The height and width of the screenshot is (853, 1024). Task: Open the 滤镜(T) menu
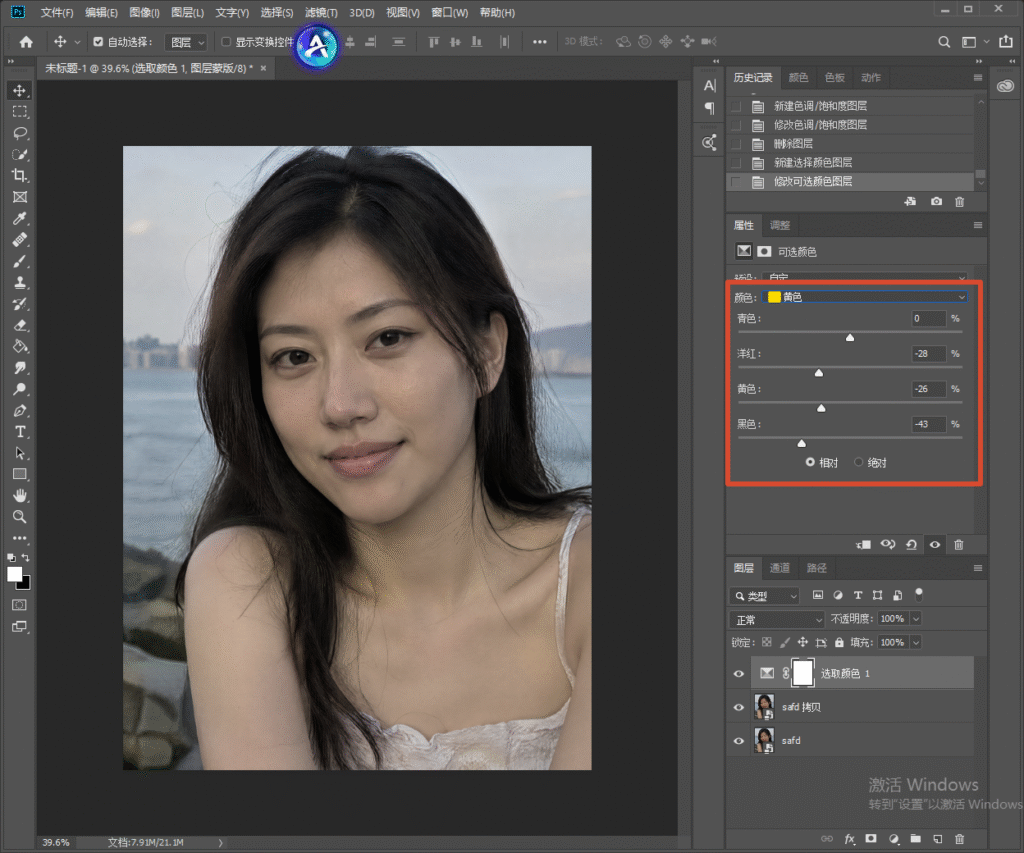click(321, 12)
